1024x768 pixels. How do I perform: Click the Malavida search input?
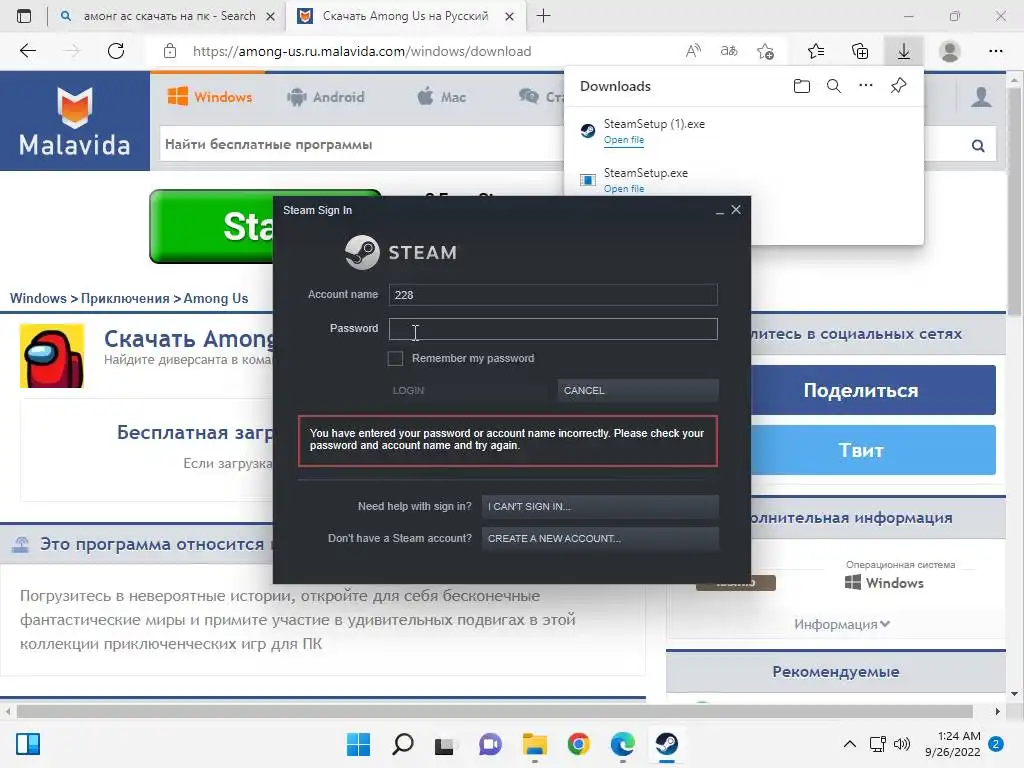point(361,144)
